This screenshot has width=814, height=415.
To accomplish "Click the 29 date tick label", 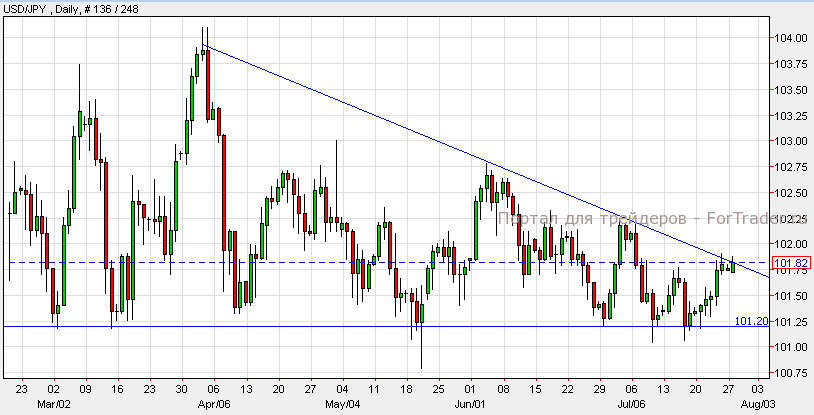I will 600,390.
